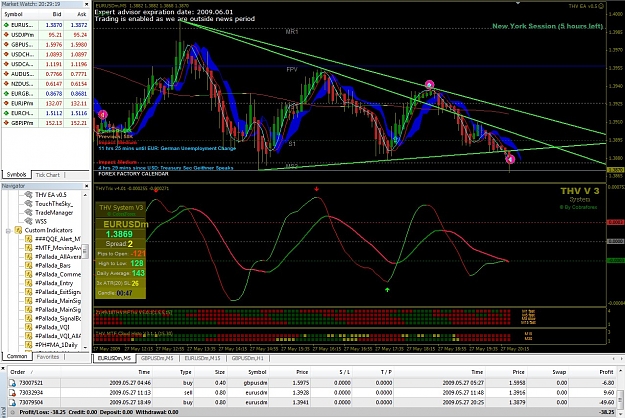Viewport: 625px width, 418px height.
Task: Click the #Pallada_Entry indicator icon
Action: click(28, 283)
